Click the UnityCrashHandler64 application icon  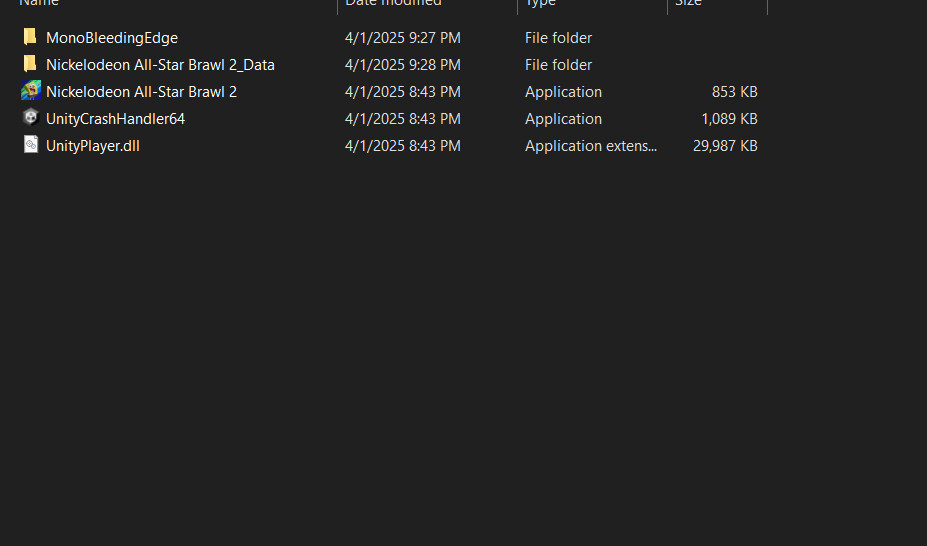coord(30,118)
